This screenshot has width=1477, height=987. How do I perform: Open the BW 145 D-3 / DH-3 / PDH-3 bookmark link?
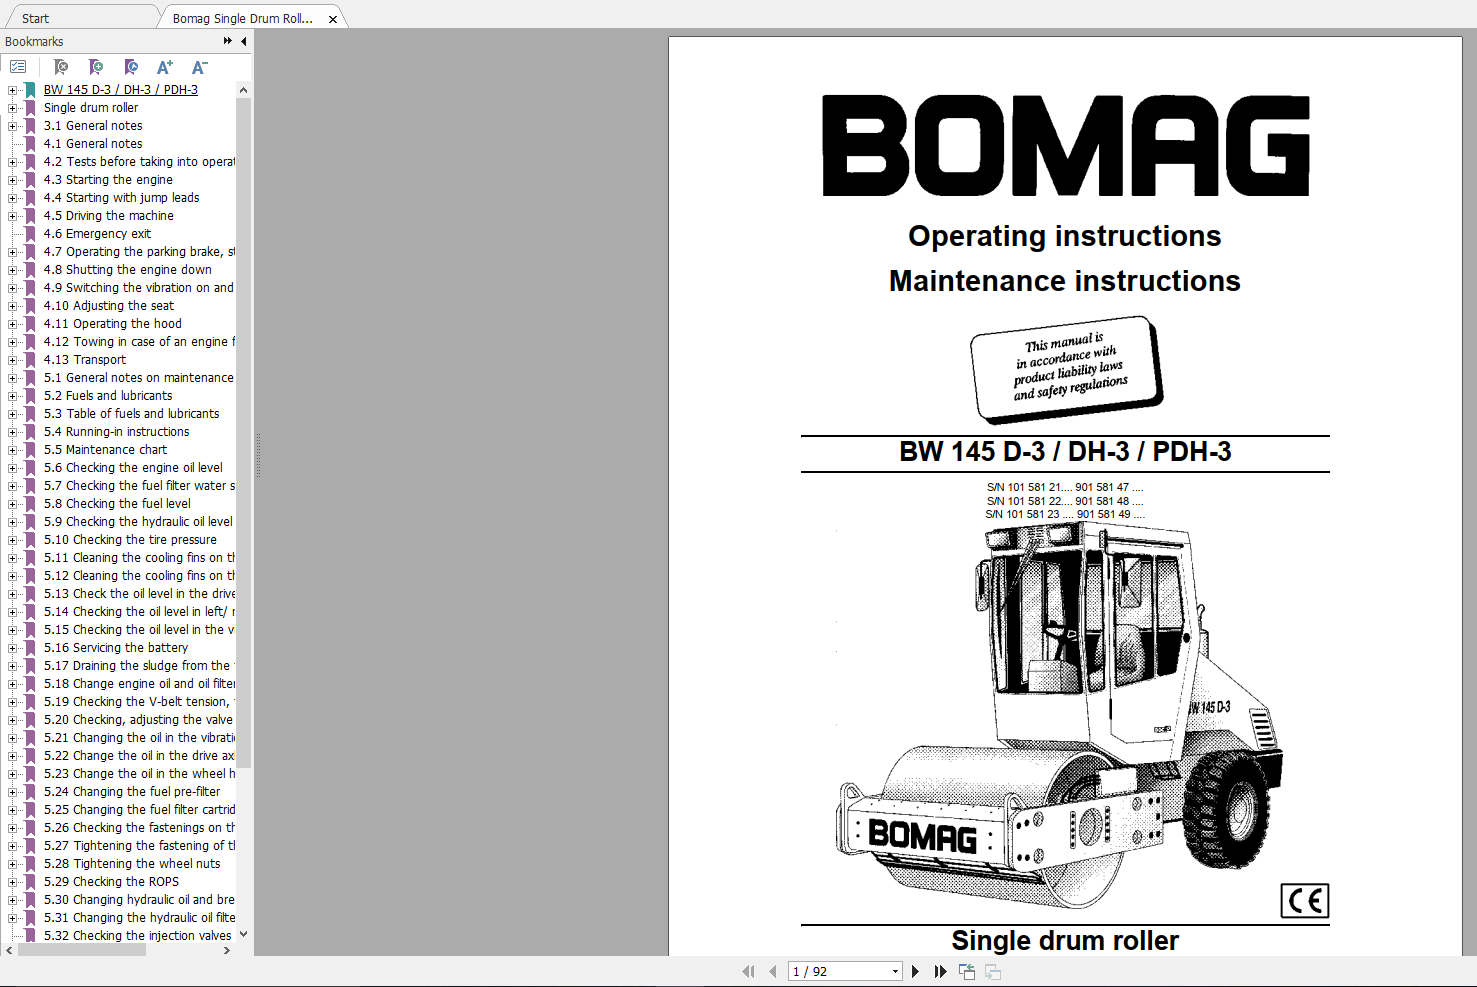pyautogui.click(x=120, y=90)
